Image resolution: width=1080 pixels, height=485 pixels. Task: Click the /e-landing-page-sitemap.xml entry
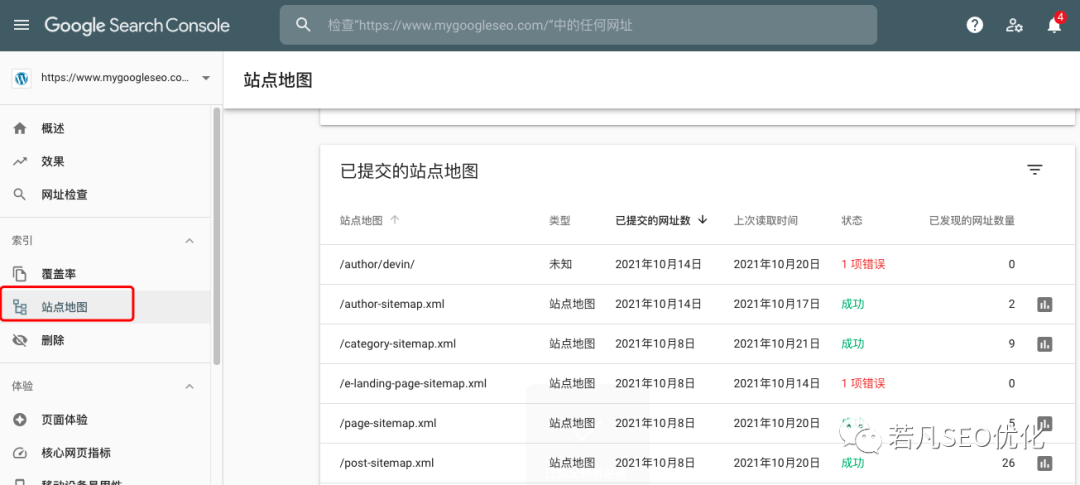[x=413, y=383]
